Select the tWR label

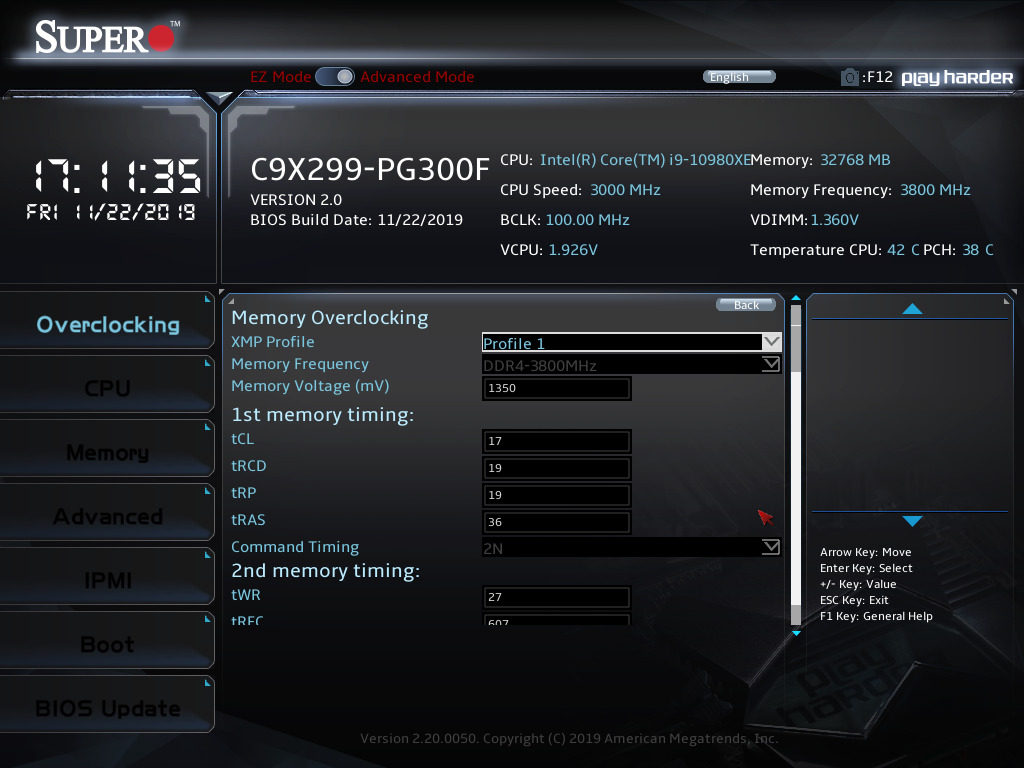pyautogui.click(x=246, y=595)
